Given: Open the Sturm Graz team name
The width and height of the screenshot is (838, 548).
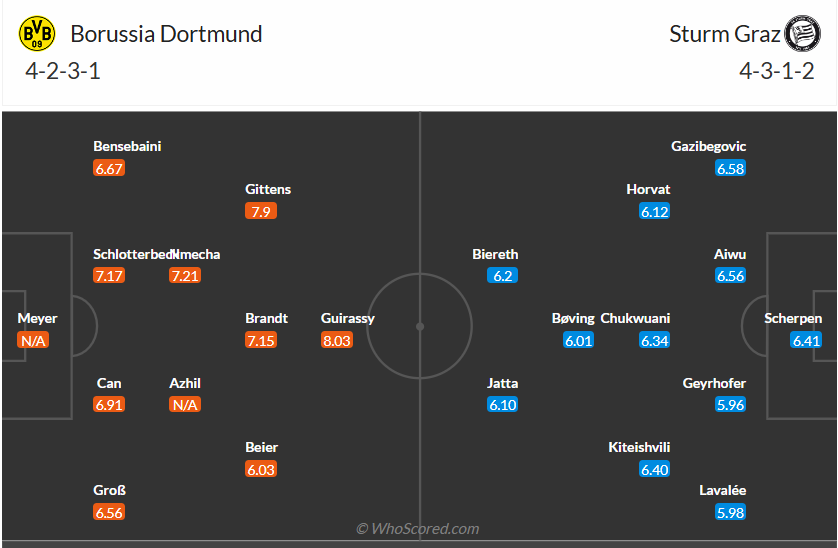Looking at the screenshot, I should click(x=725, y=34).
